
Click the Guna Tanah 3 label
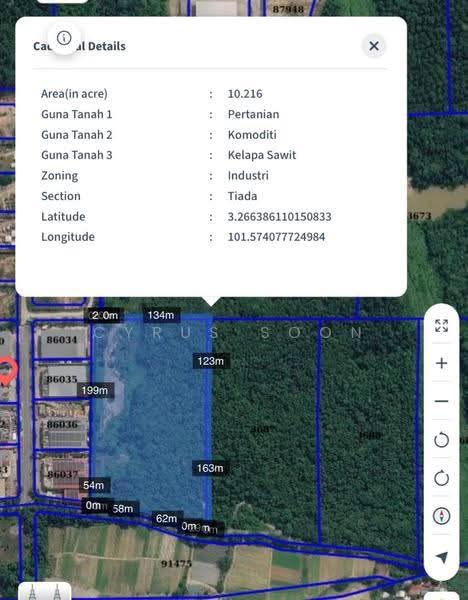77,155
